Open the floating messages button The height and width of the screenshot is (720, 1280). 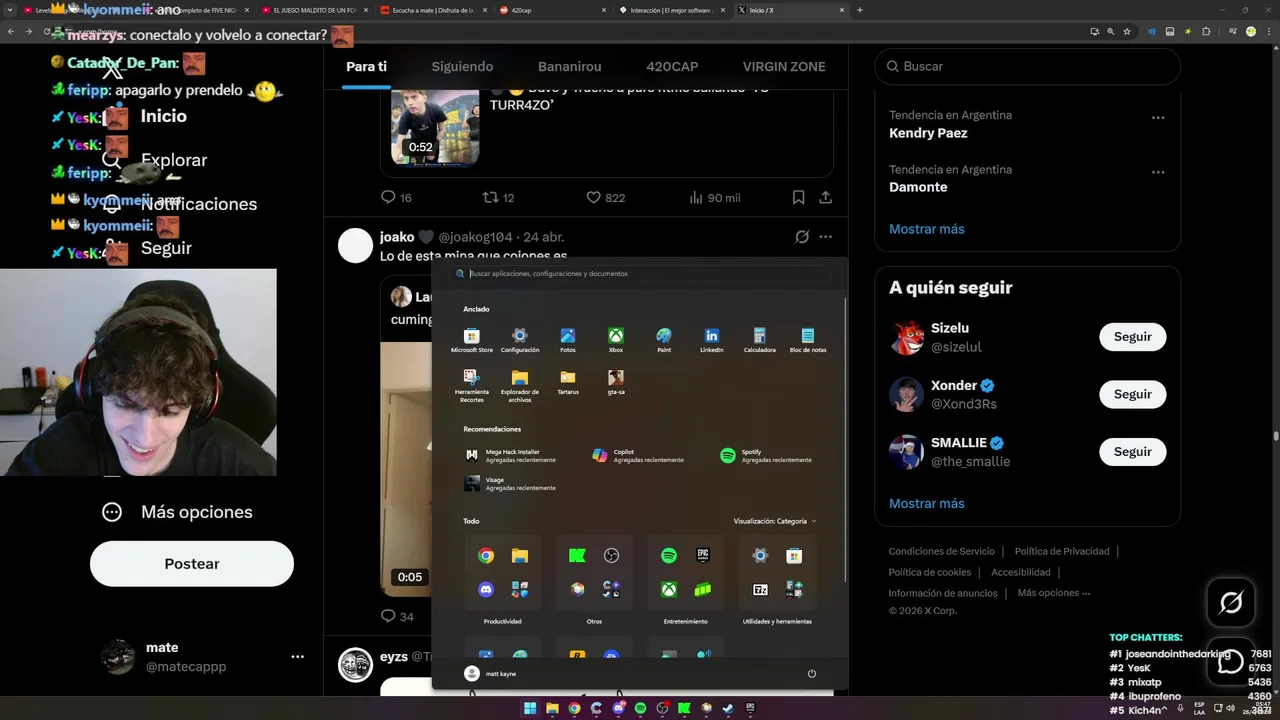coord(1231,661)
